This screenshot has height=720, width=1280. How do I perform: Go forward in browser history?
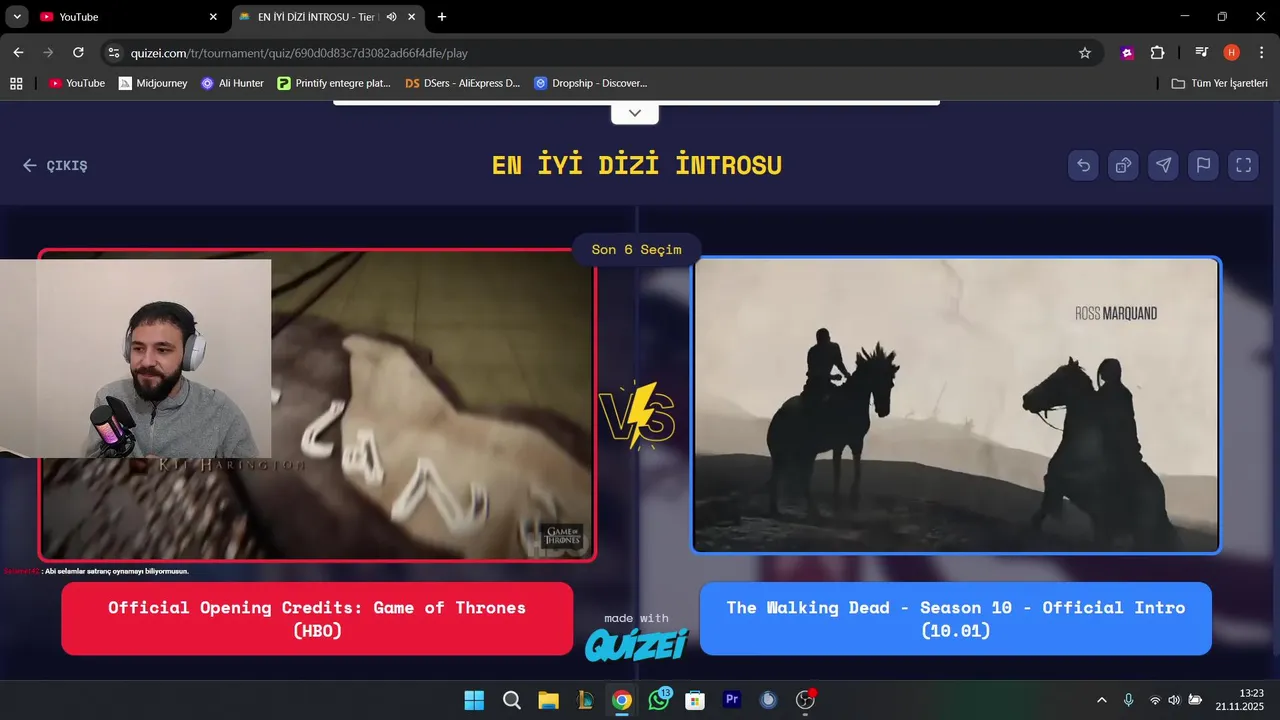tap(48, 53)
